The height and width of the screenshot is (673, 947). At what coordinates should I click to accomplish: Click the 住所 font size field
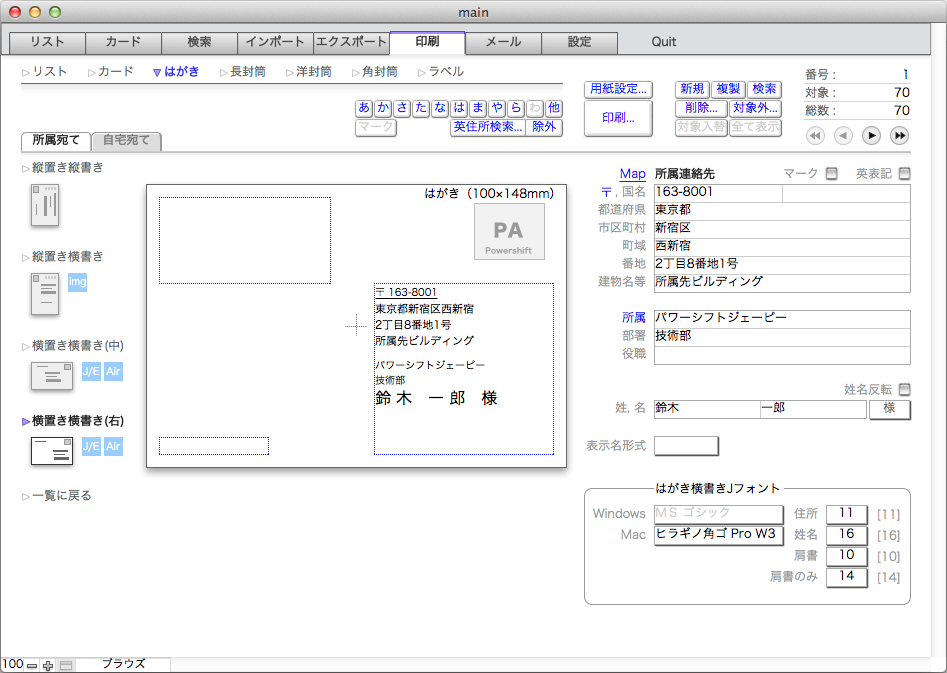pyautogui.click(x=846, y=514)
